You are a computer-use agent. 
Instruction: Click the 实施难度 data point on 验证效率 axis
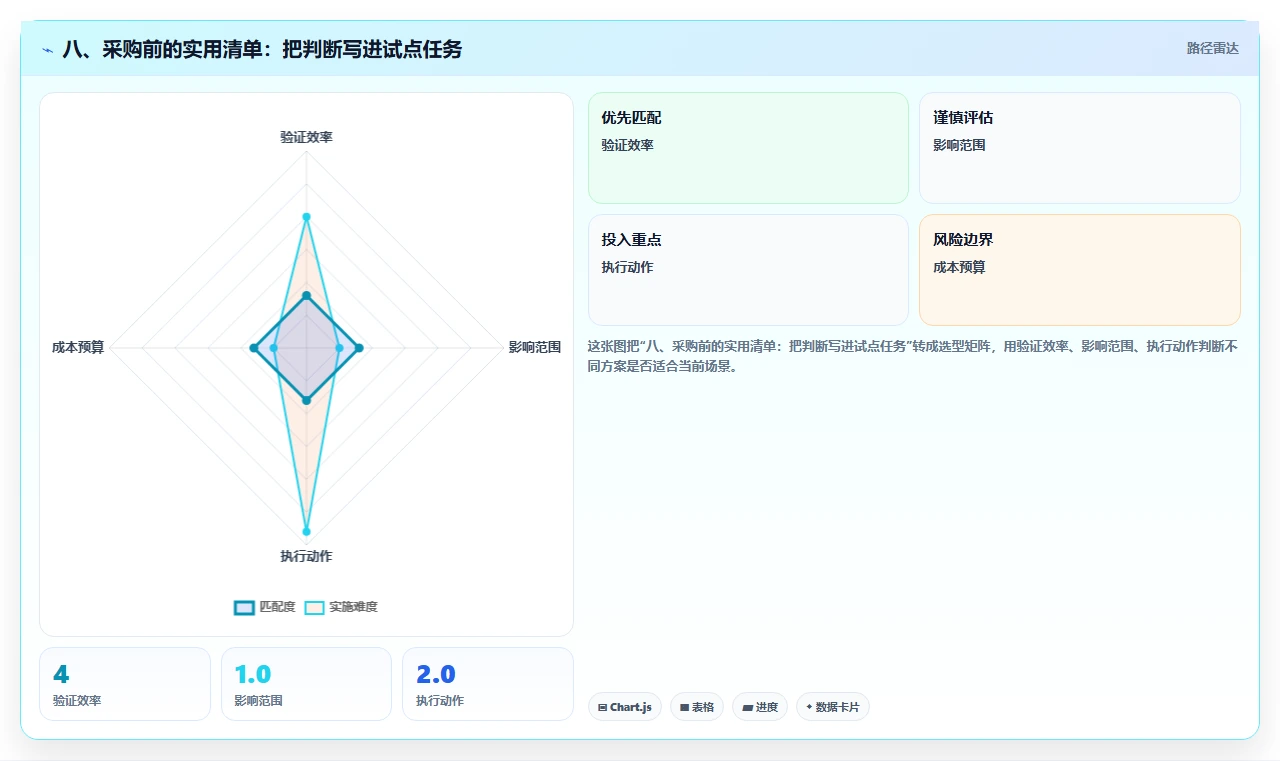pyautogui.click(x=306, y=217)
